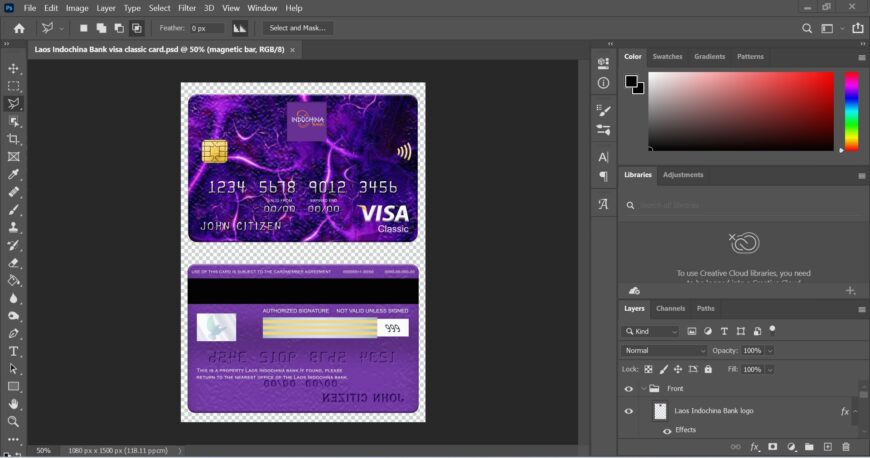Toggle lock all padlock icon
The width and height of the screenshot is (870, 458).
[708, 369]
